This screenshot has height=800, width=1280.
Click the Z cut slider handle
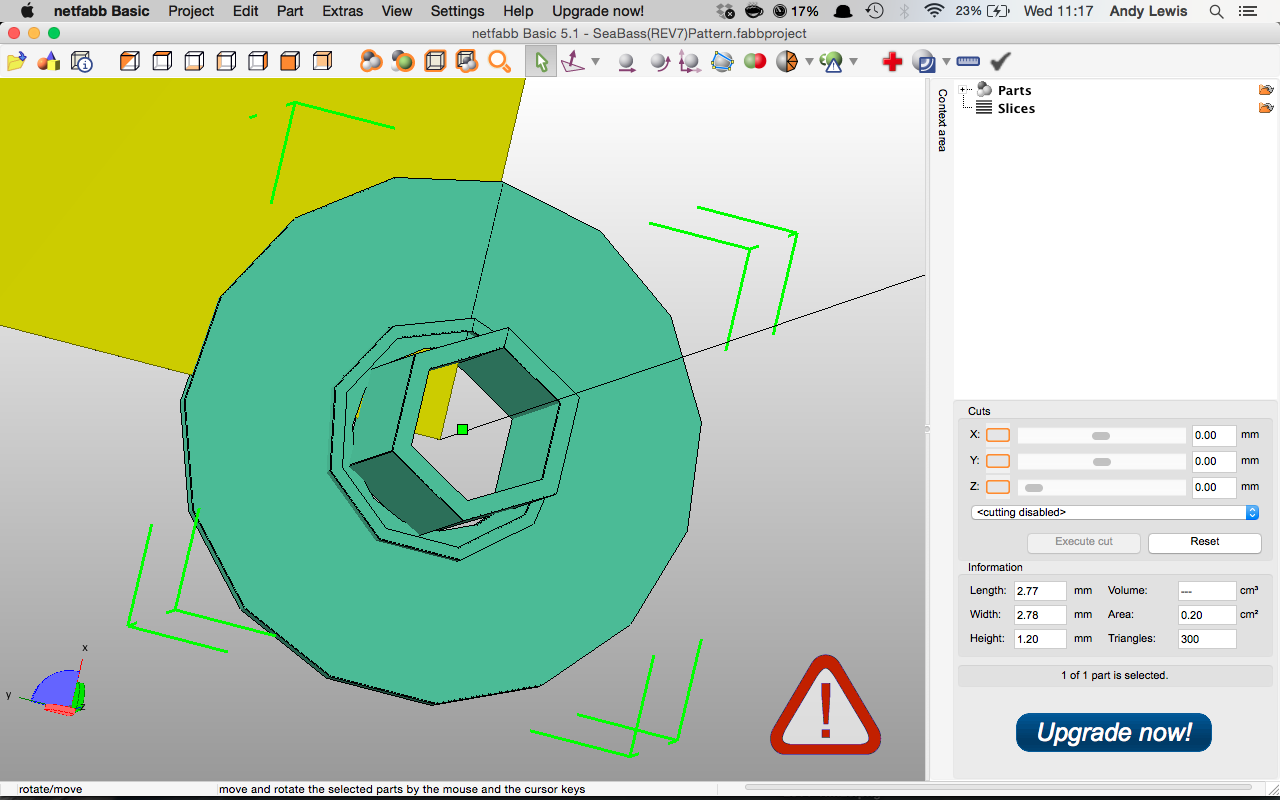(x=1034, y=488)
